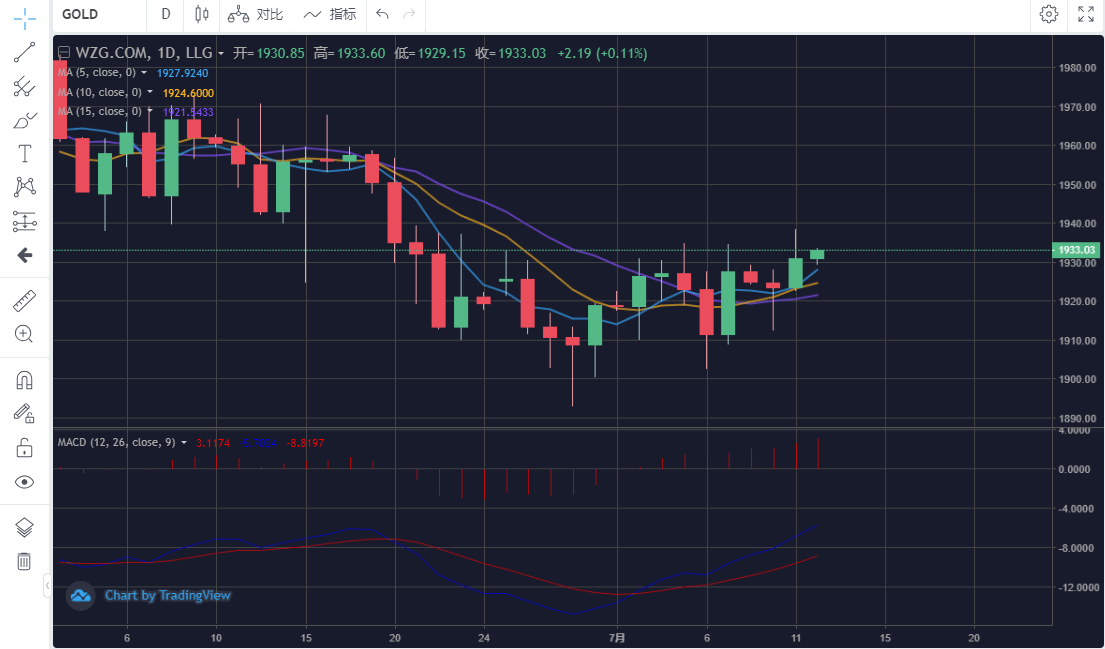Select the crosshair cursor tool
Viewport: 1105px width, 649px height.
tap(25, 19)
